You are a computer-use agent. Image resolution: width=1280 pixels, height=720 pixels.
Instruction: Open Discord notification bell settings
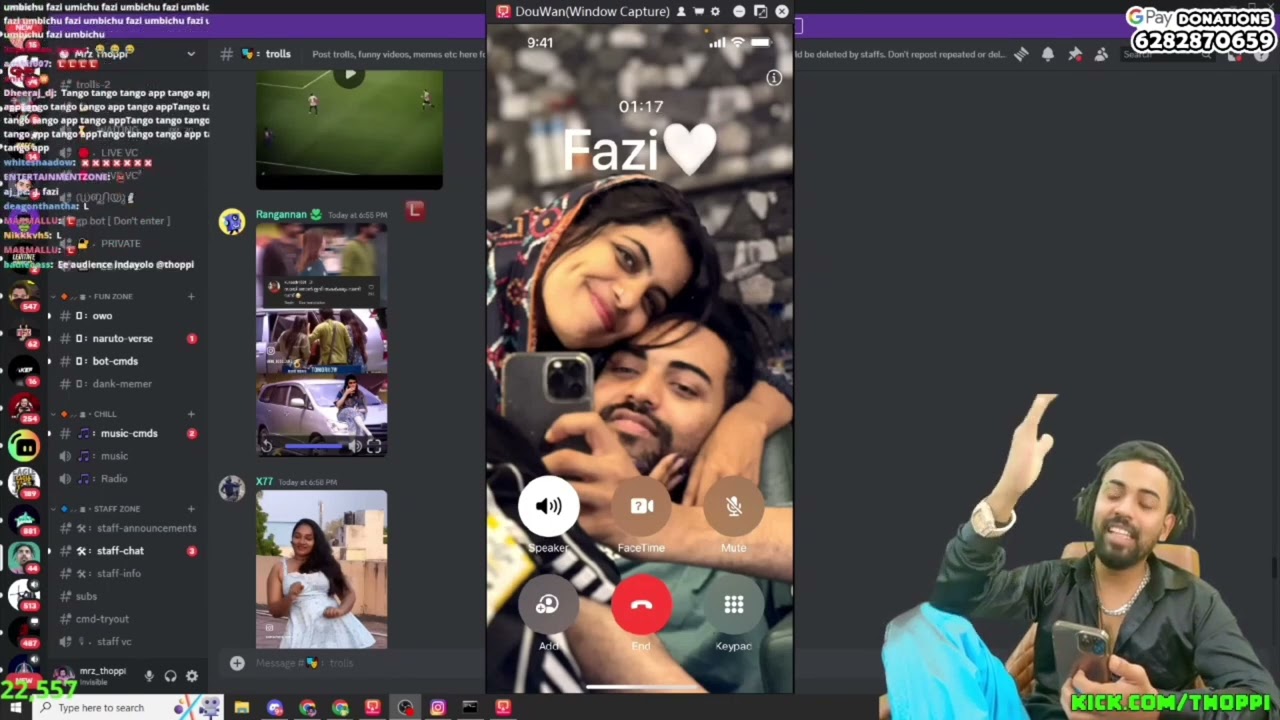[x=1048, y=54]
